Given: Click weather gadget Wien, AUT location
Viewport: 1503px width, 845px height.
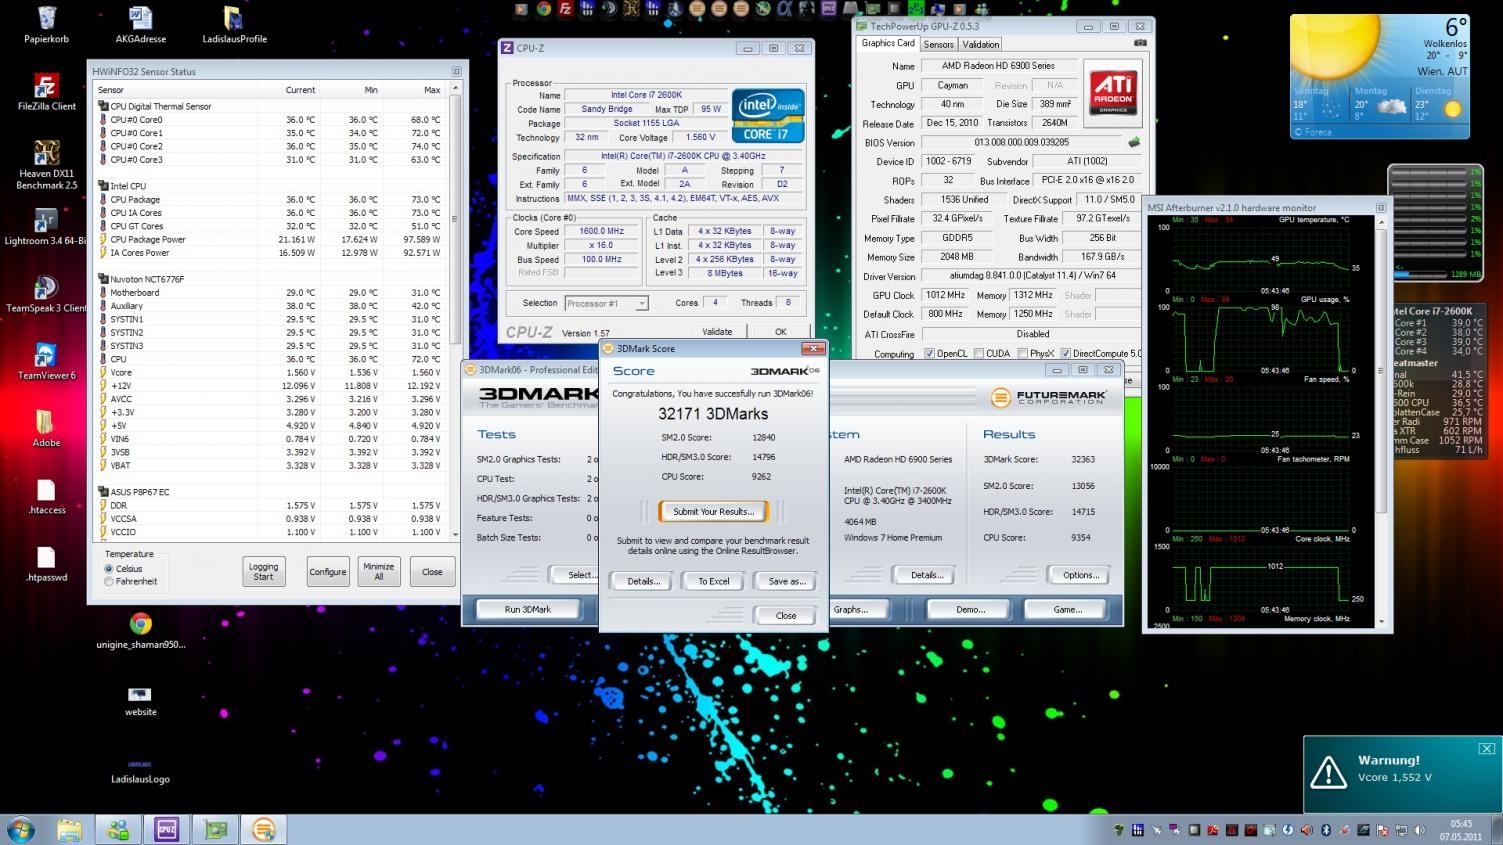Looking at the screenshot, I should [1443, 71].
